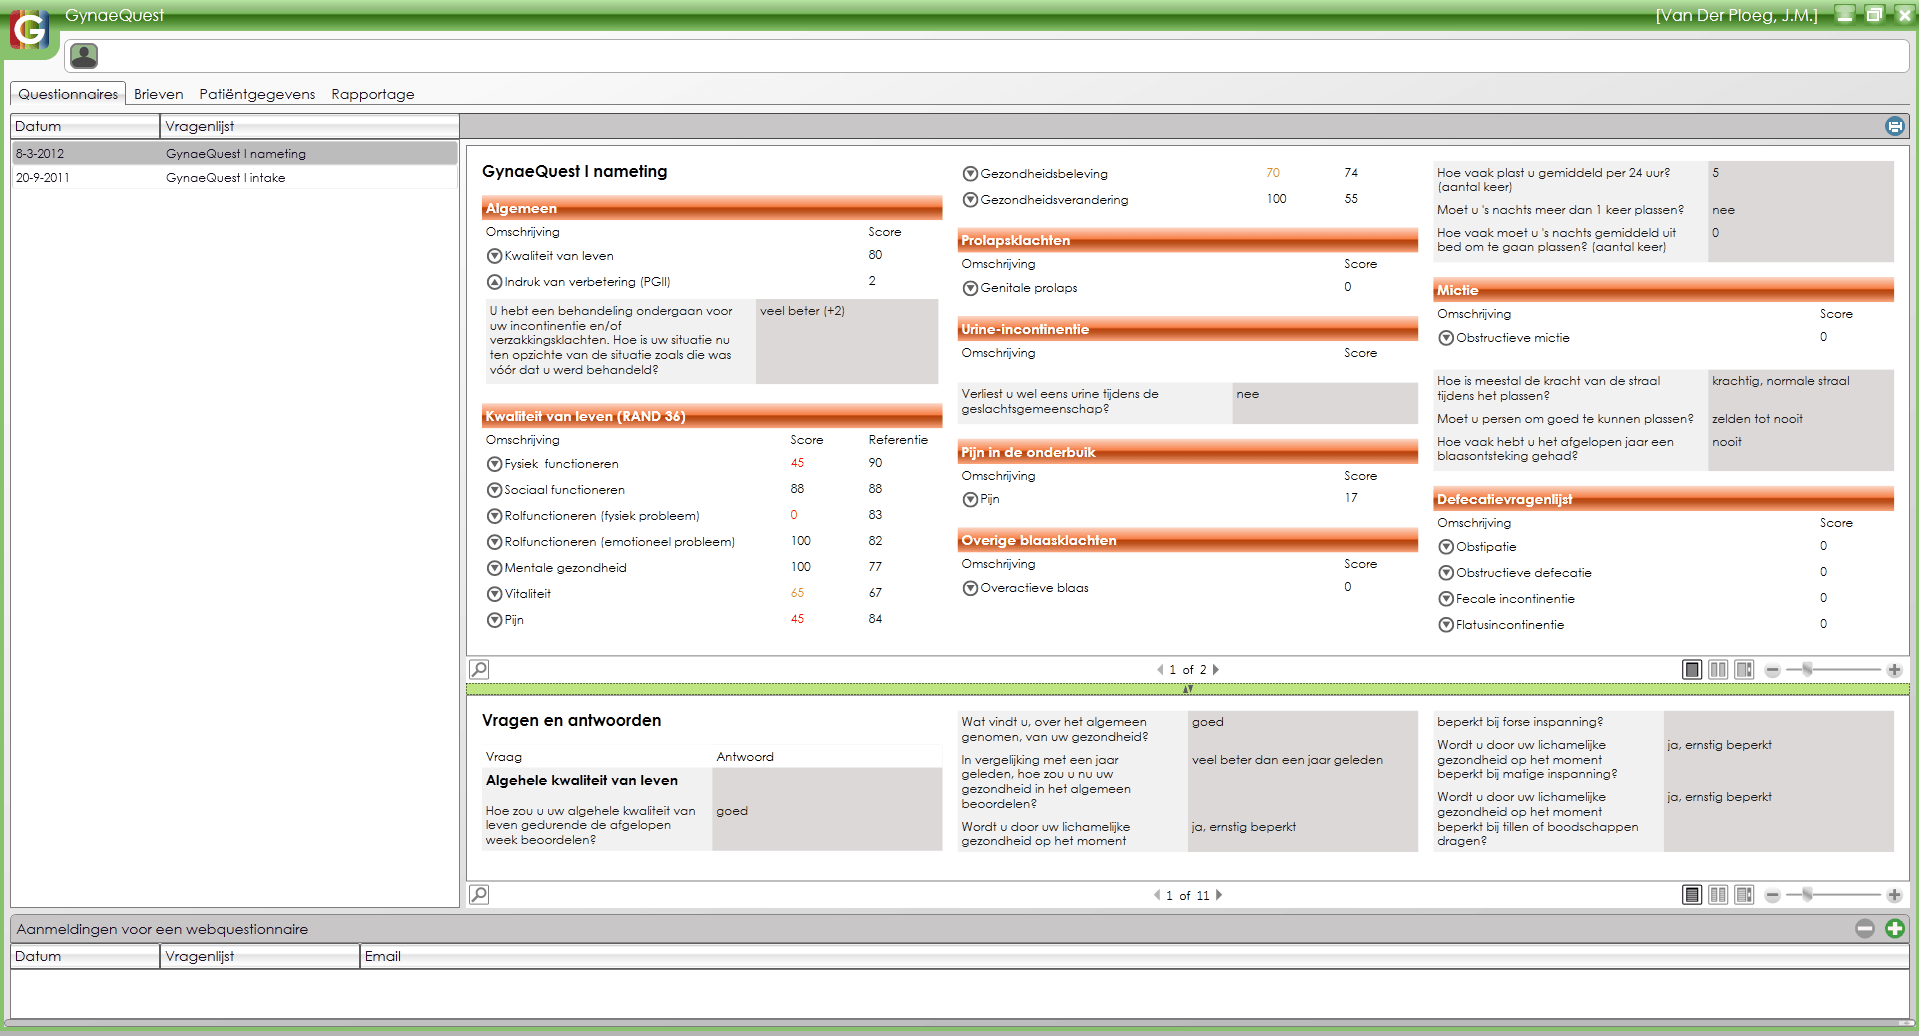Add a webquestionnaire registration with green plus
The width and height of the screenshot is (1919, 1036).
click(1894, 928)
